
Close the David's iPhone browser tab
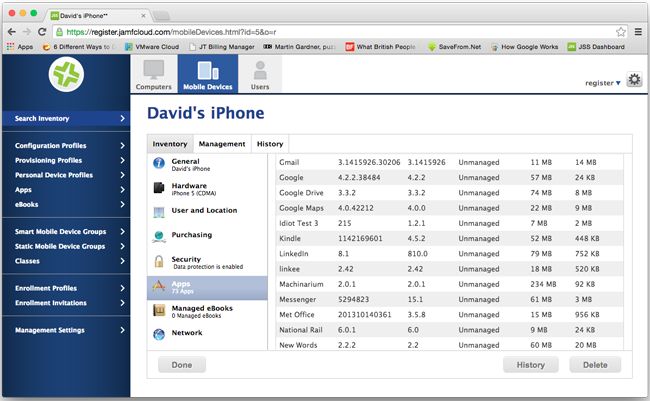coord(143,16)
